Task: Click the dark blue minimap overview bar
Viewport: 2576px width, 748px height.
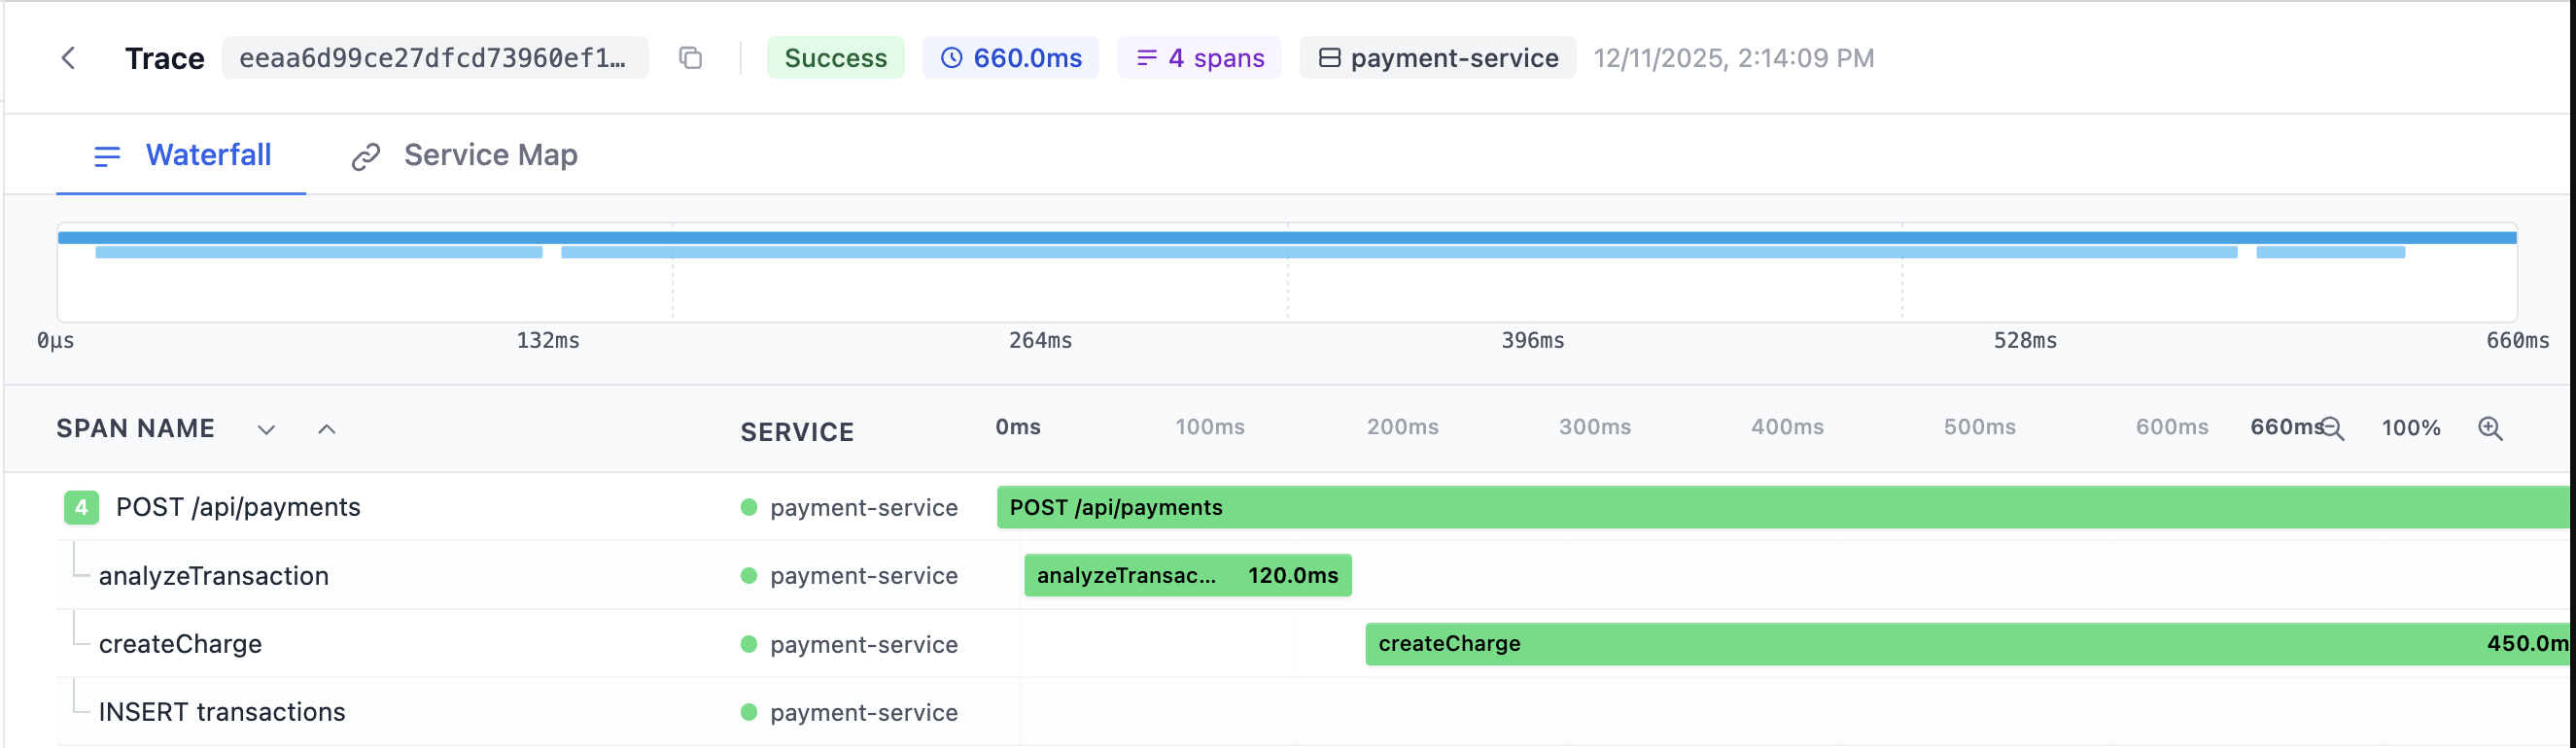Action: 1286,238
